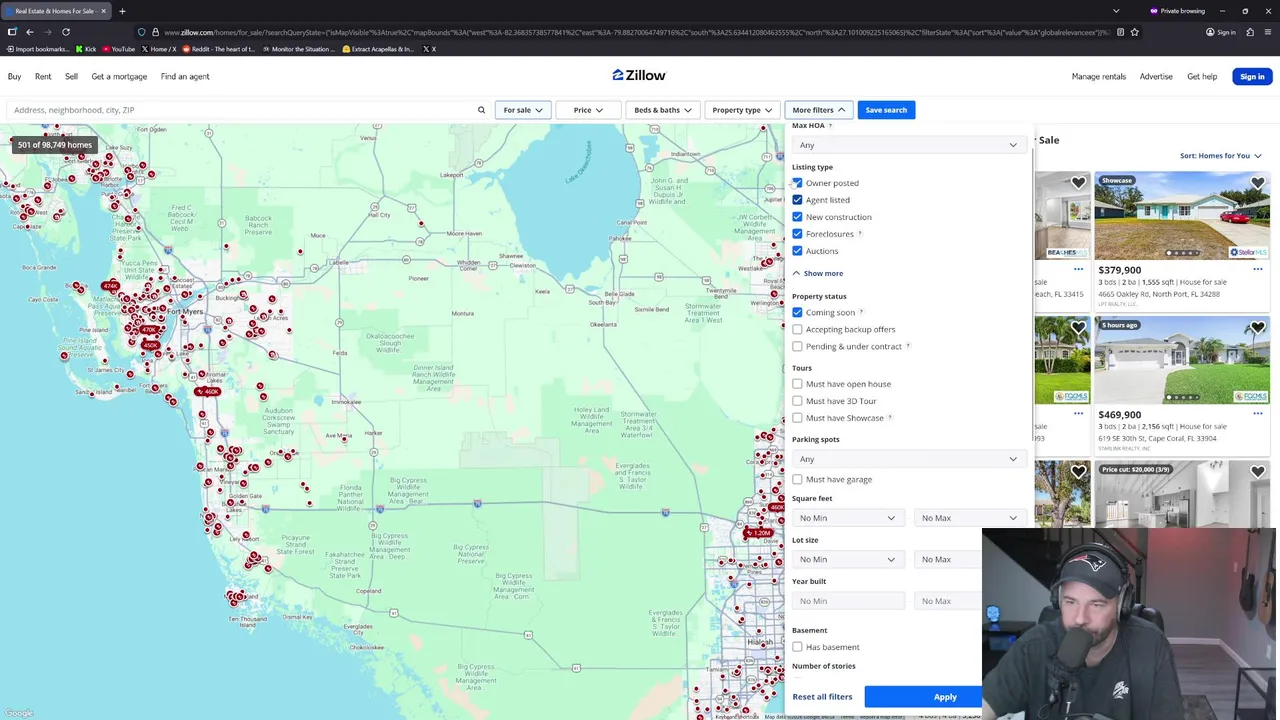Screen dimensions: 1280x720
Task: Click the Zillow logo
Action: coord(639,75)
